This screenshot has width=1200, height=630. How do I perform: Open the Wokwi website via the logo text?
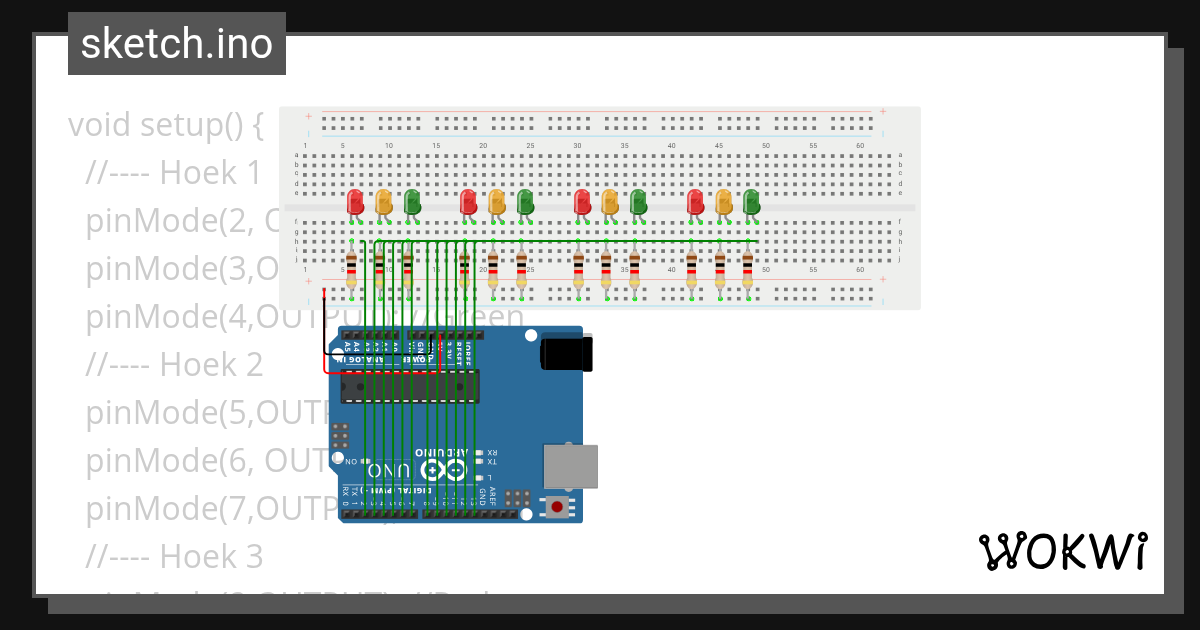click(1075, 550)
